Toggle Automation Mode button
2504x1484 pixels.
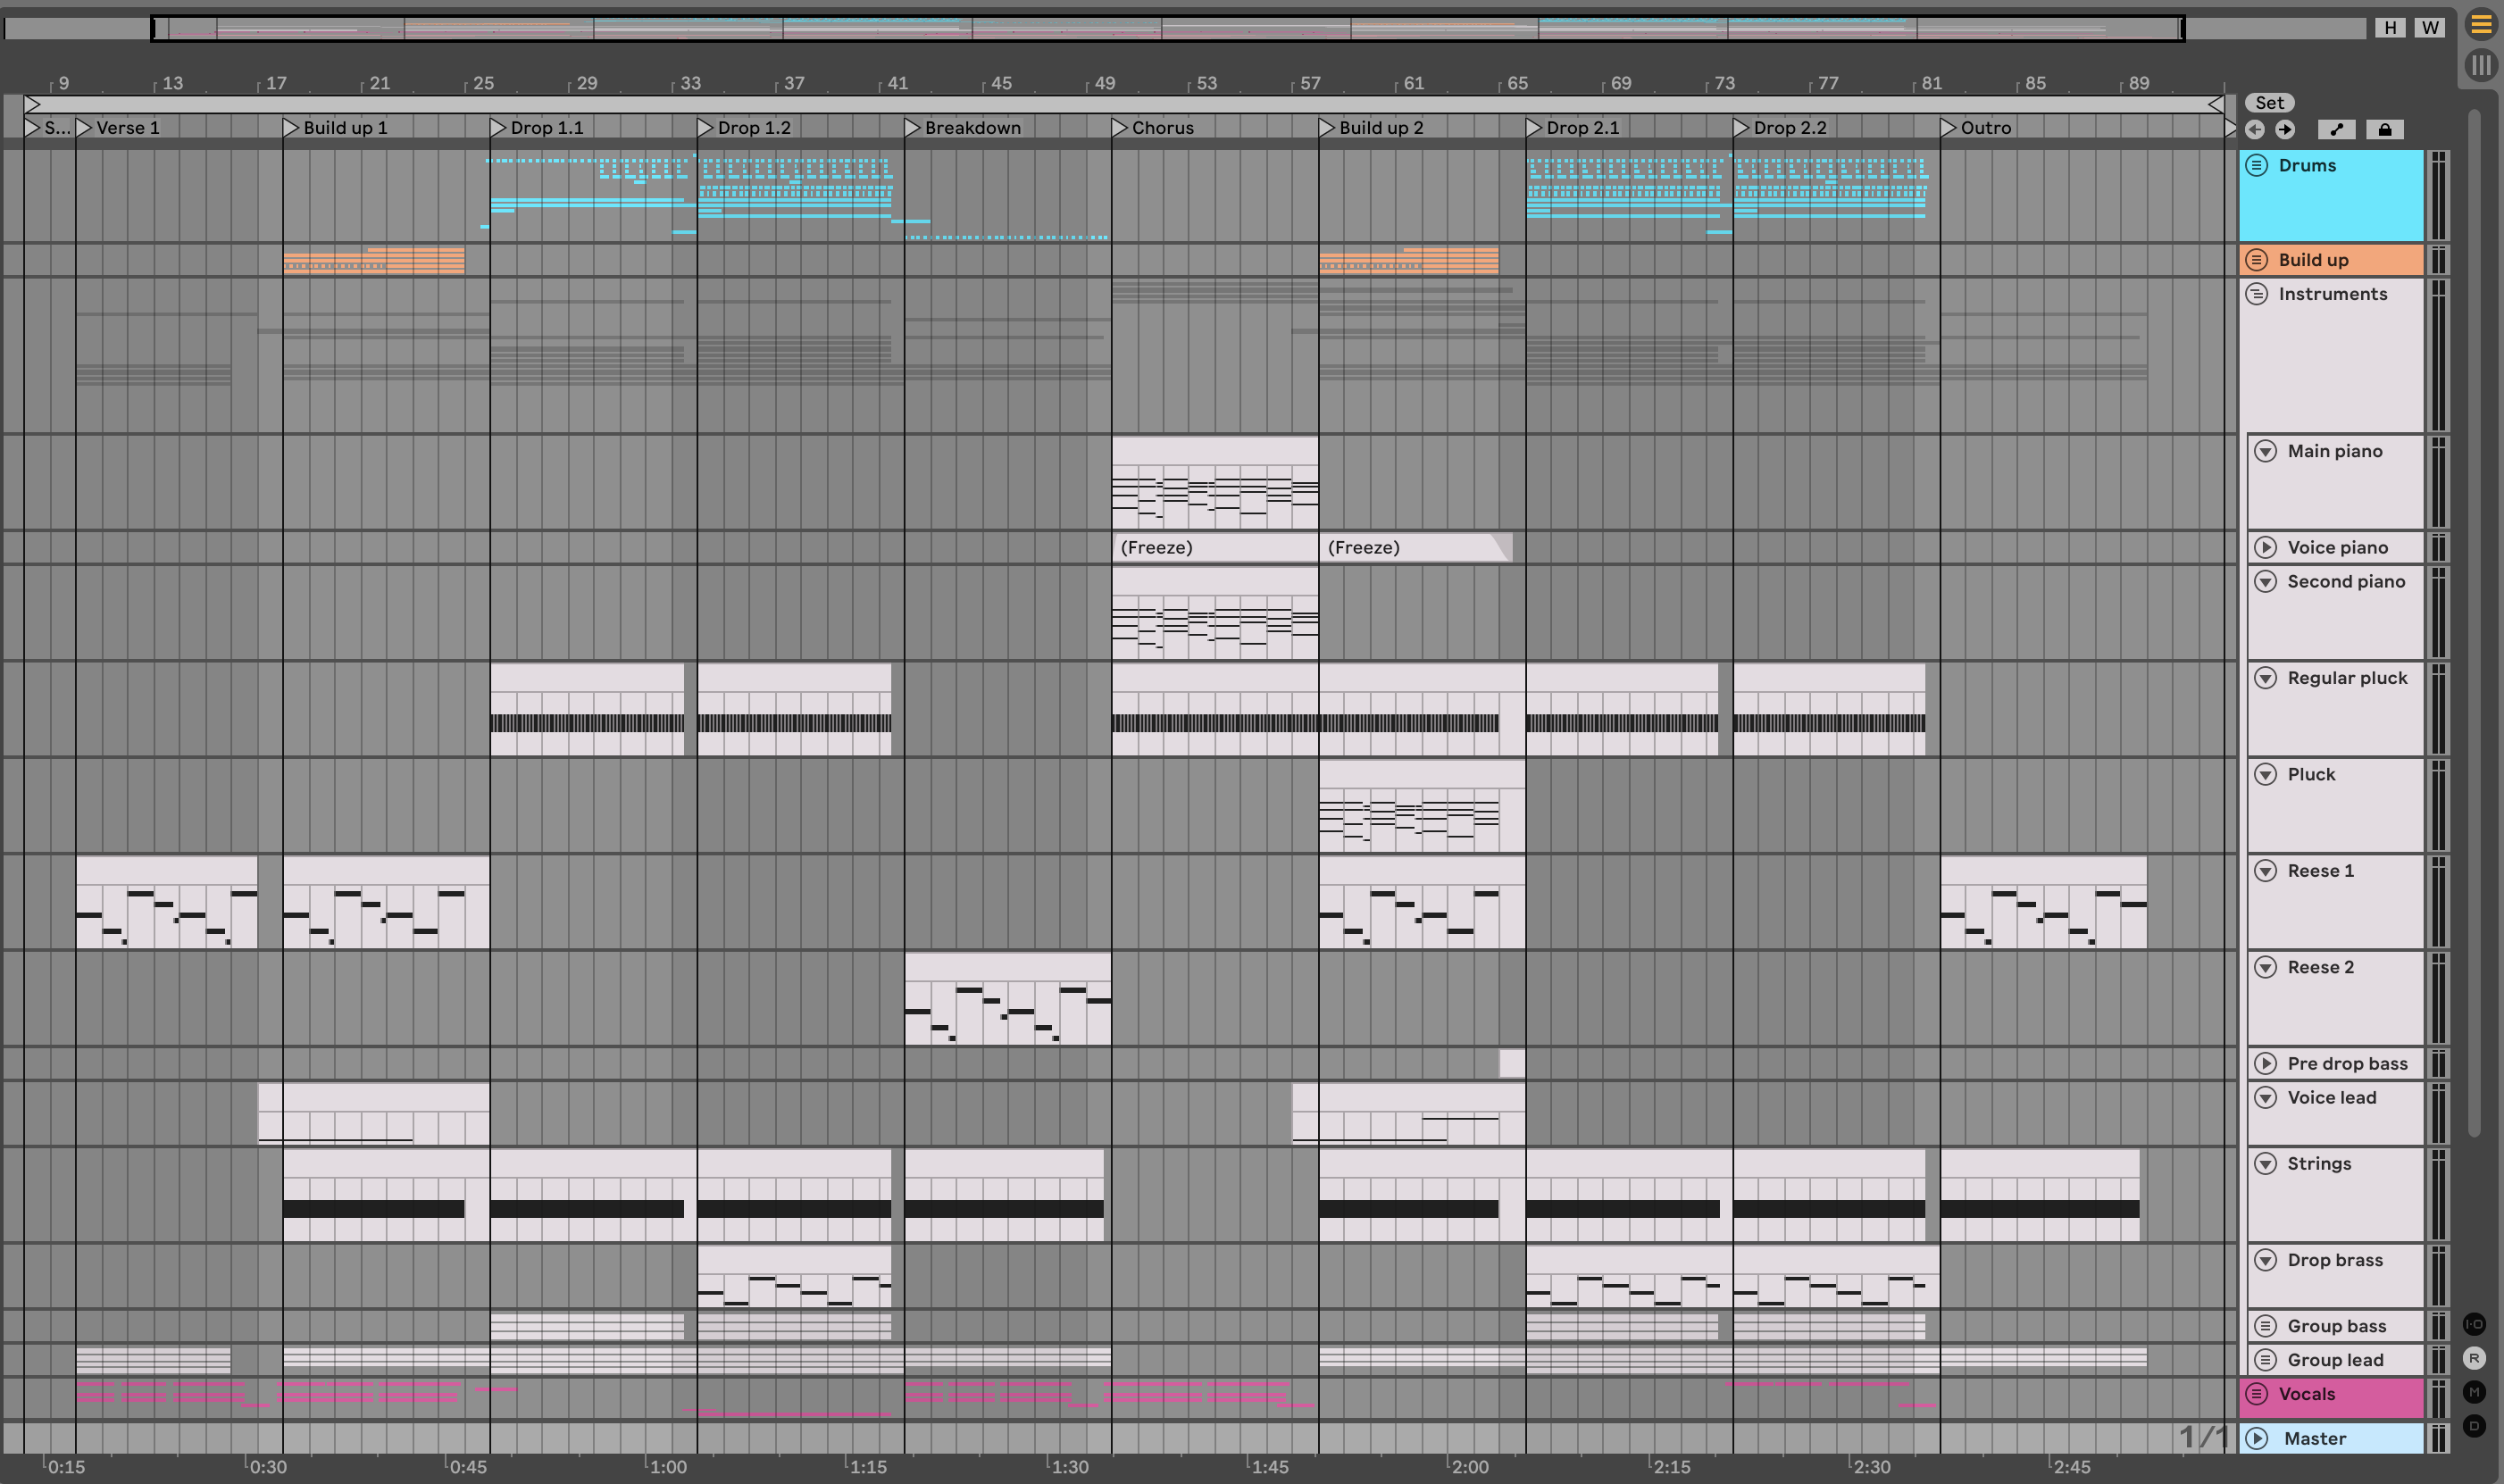click(x=2336, y=129)
